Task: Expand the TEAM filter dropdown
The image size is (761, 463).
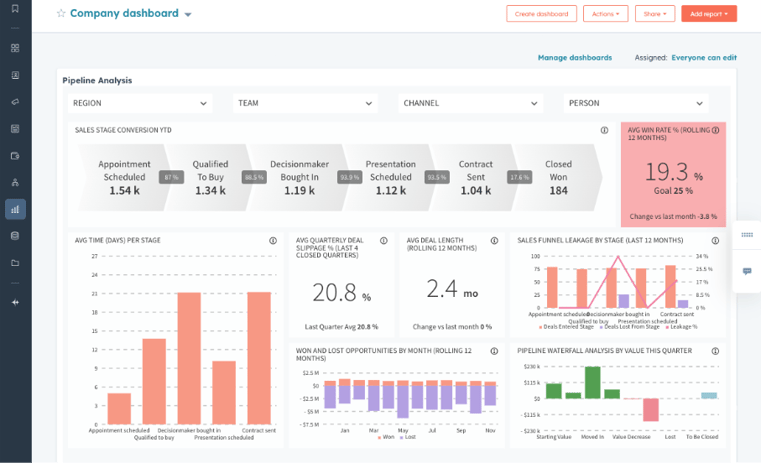Action: (x=305, y=103)
